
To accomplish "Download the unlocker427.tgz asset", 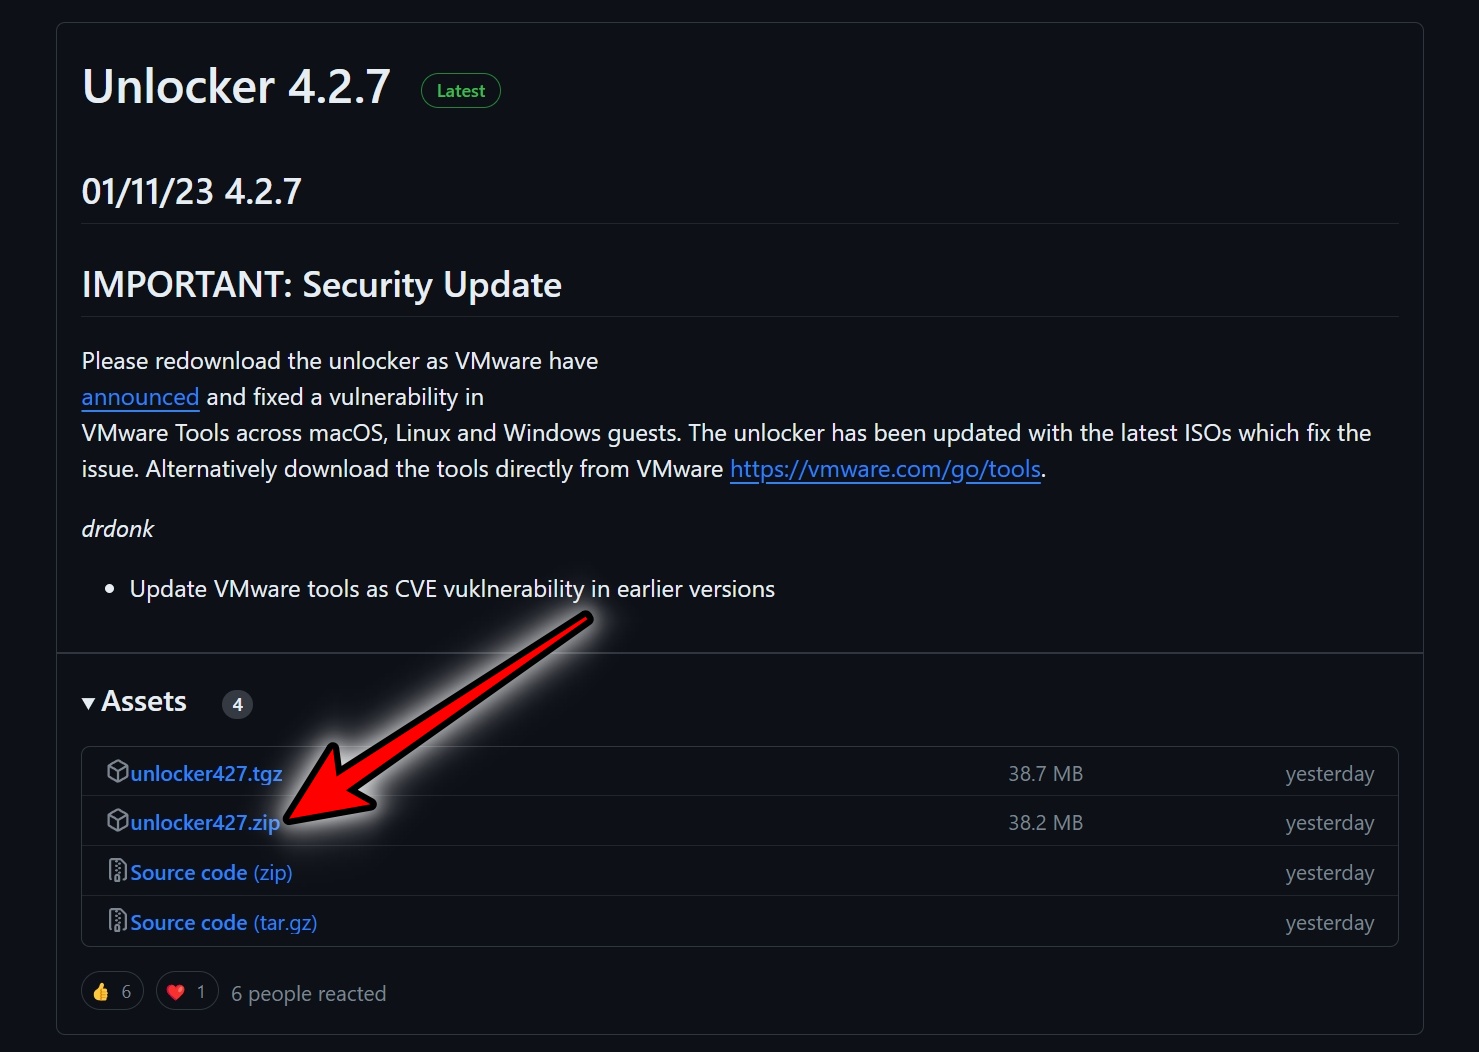I will 206,773.
